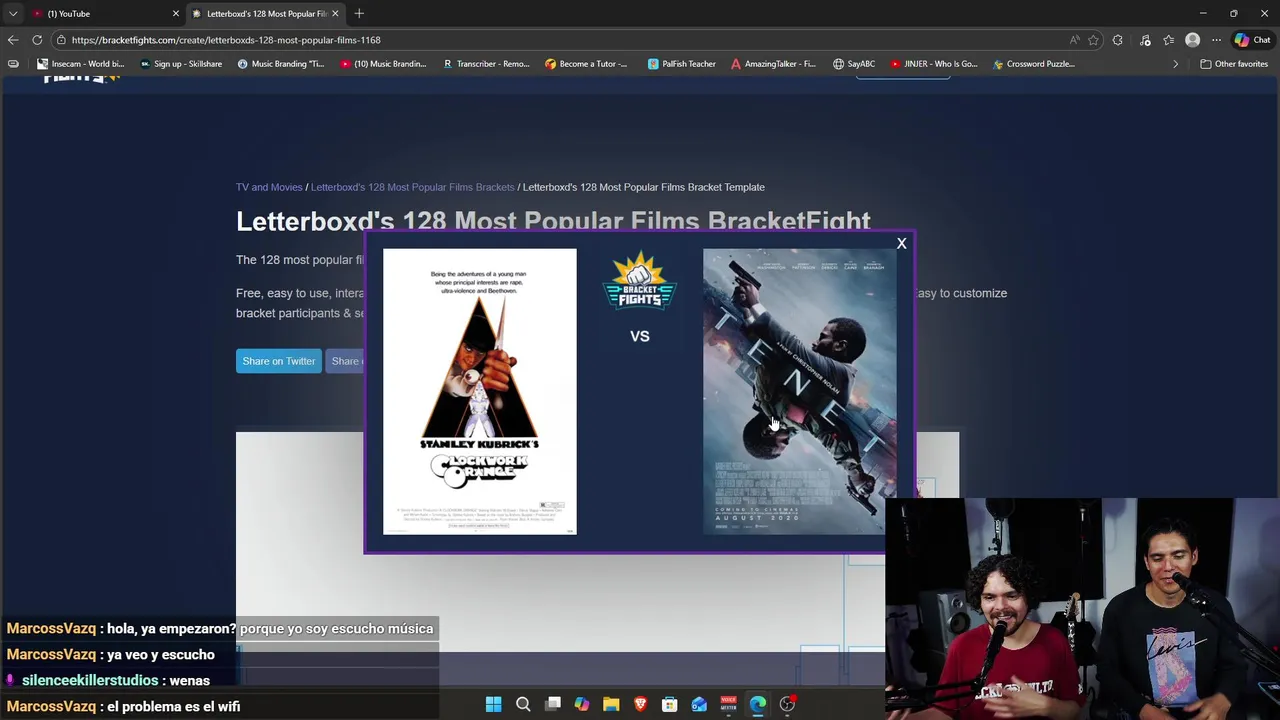This screenshot has height=720, width=1280.
Task: Open Edge settings and more menu
Action: (1216, 40)
